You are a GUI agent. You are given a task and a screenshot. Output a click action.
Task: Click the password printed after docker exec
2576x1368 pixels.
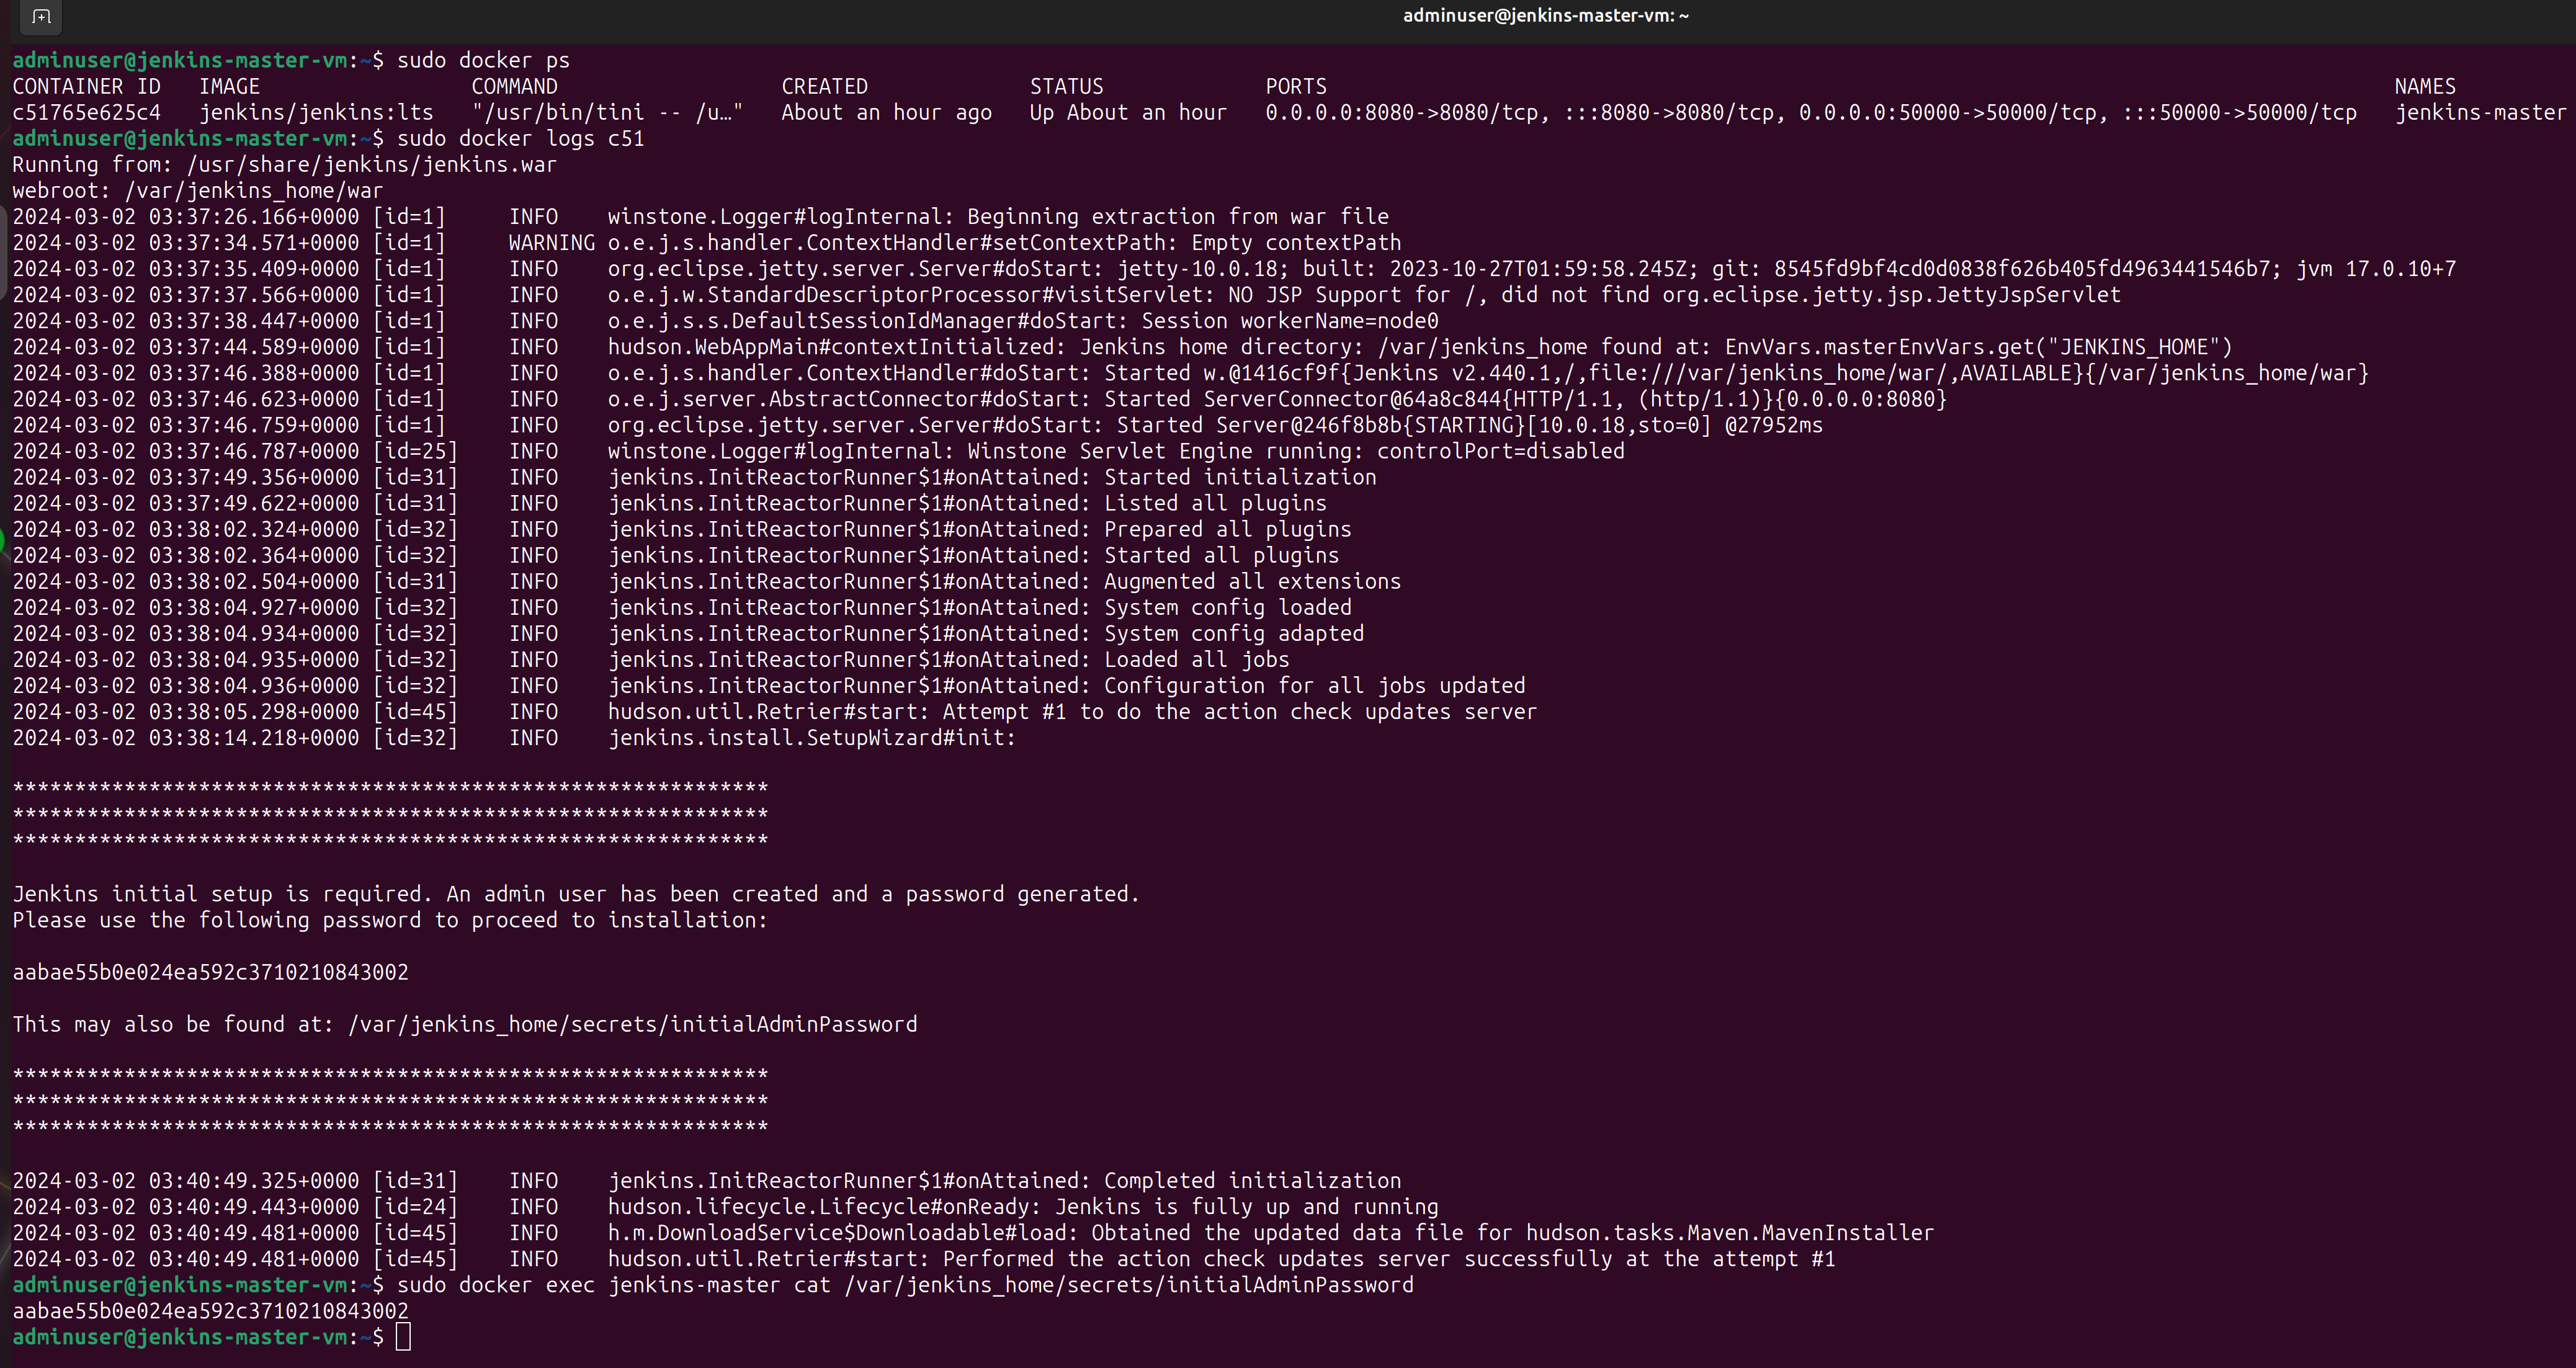click(x=210, y=1311)
